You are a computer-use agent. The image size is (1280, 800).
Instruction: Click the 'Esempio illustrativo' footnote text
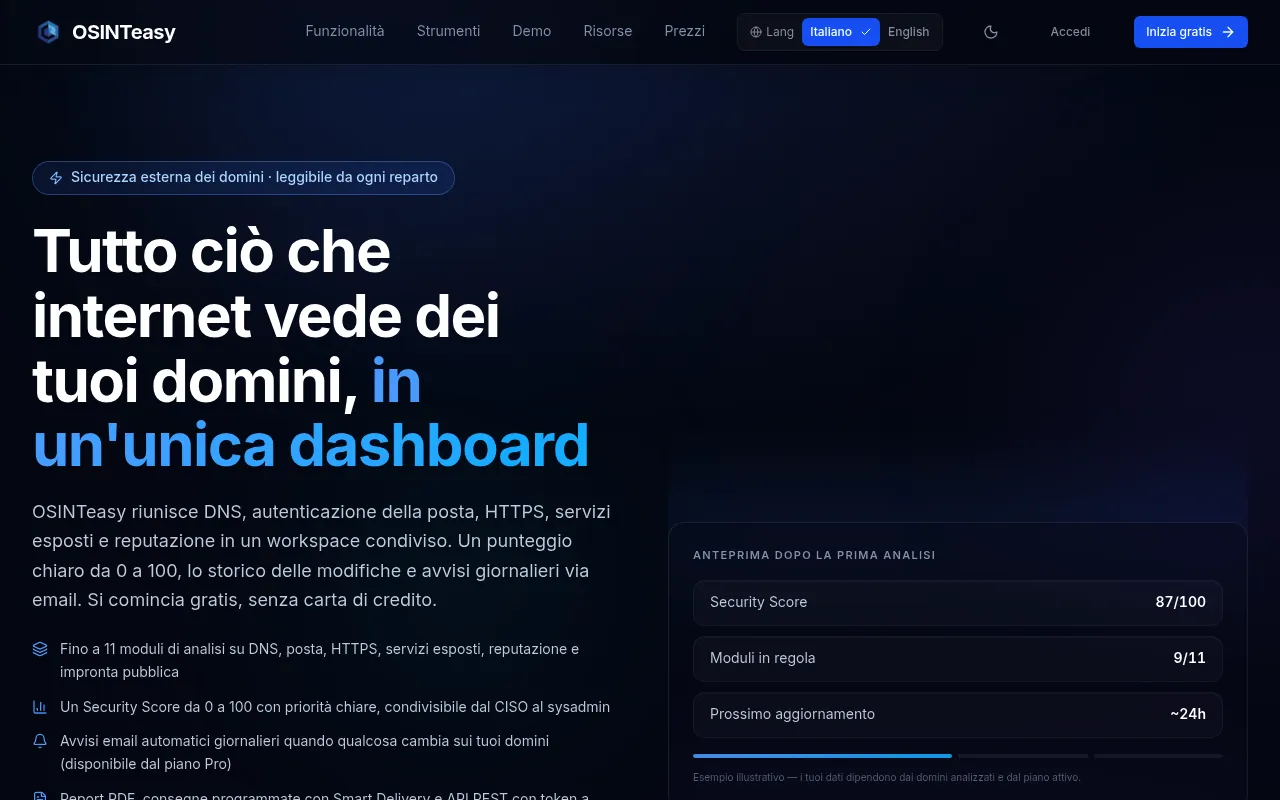pos(887,777)
